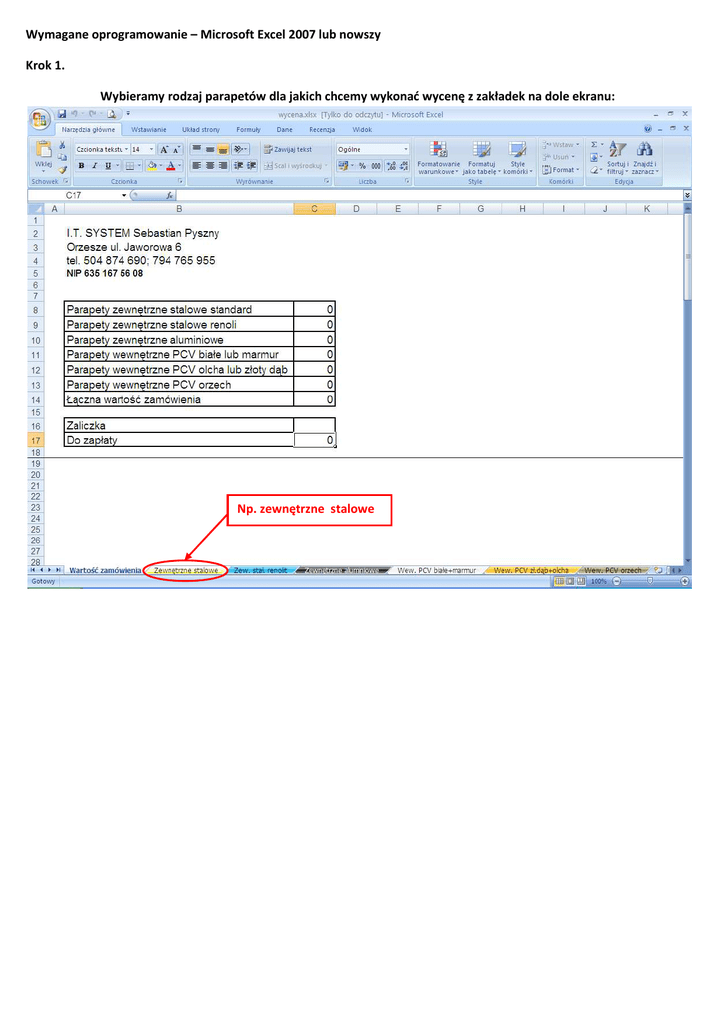Open Formatowanie warunkowe conditional formatting
This screenshot has width=724, height=1024.
[438, 151]
